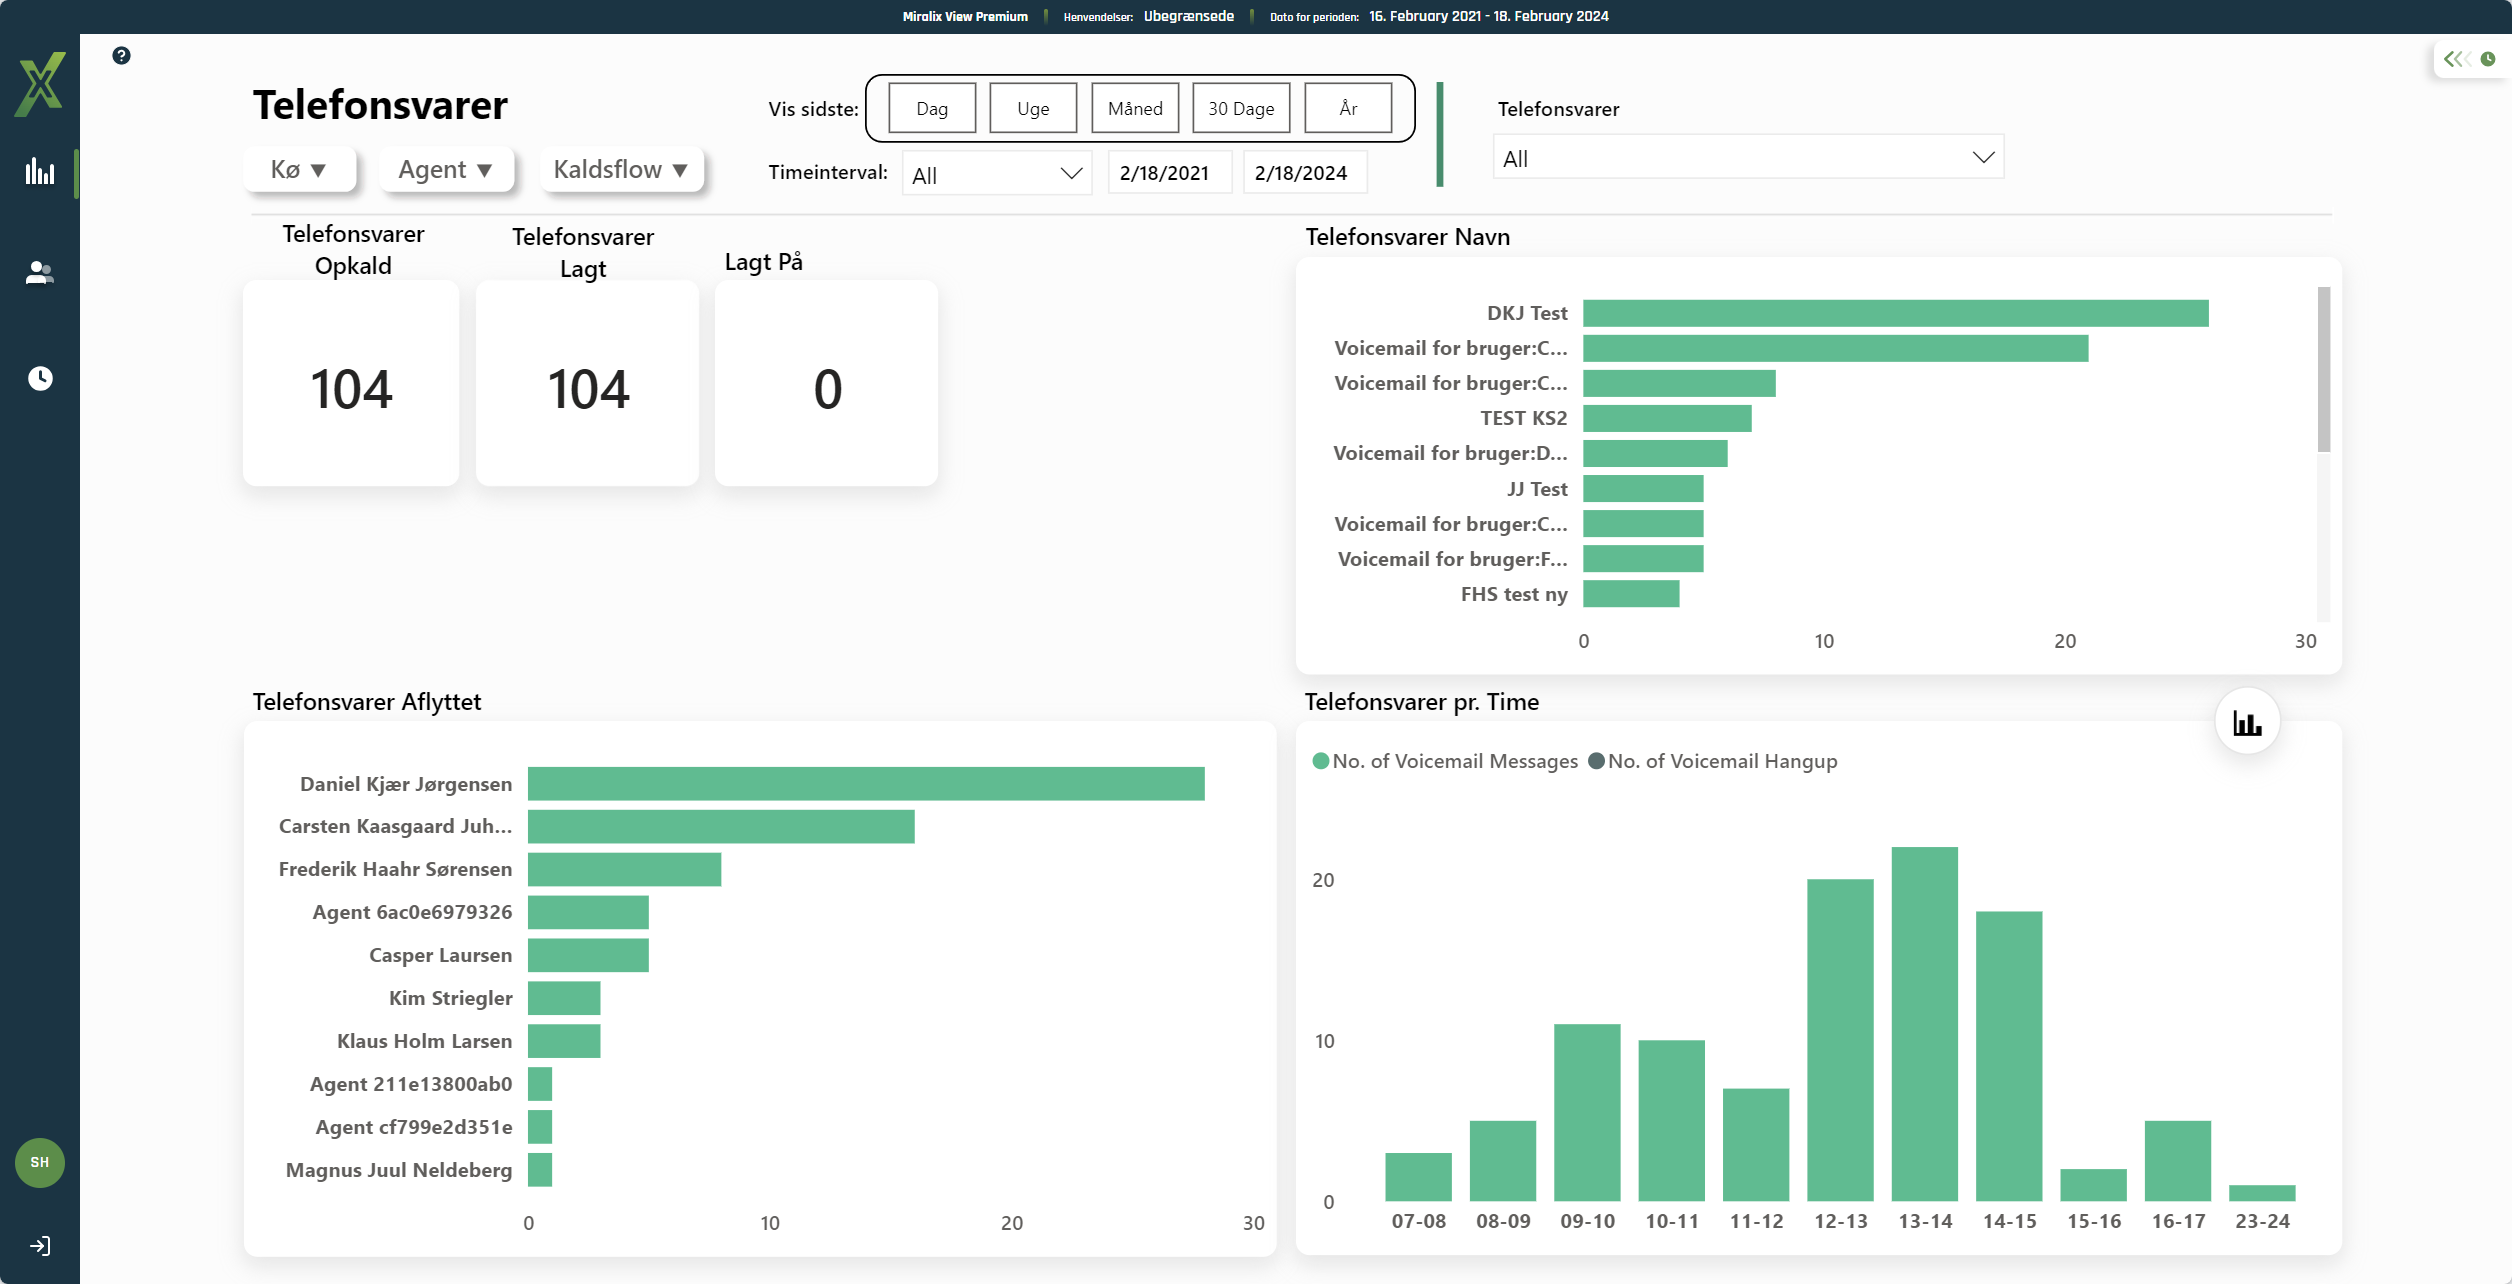2512x1284 pixels.
Task: Expand the Kø menu
Action: pos(299,169)
